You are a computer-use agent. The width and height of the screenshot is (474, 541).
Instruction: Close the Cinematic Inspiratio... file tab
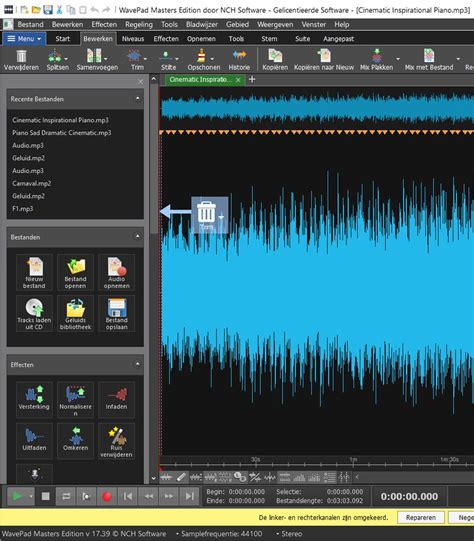(238, 80)
